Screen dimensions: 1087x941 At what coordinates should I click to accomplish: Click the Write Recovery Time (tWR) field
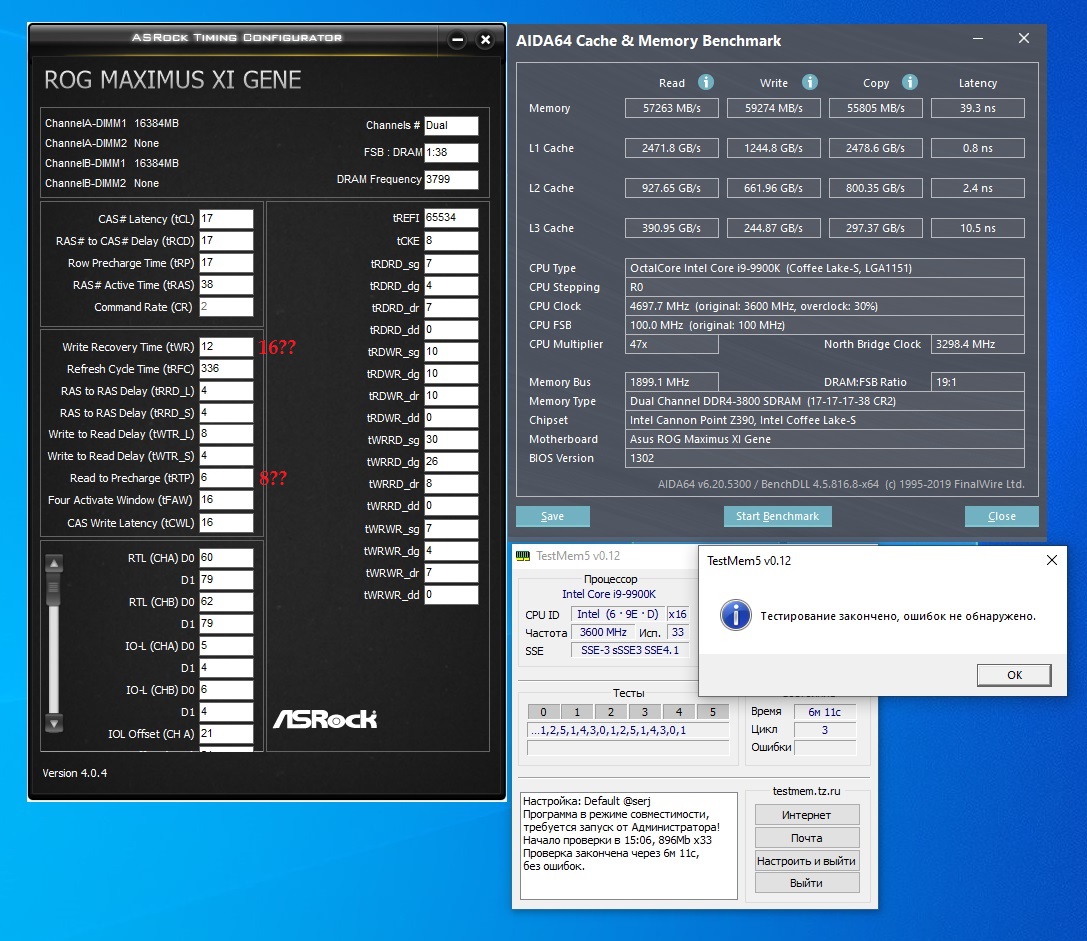226,347
